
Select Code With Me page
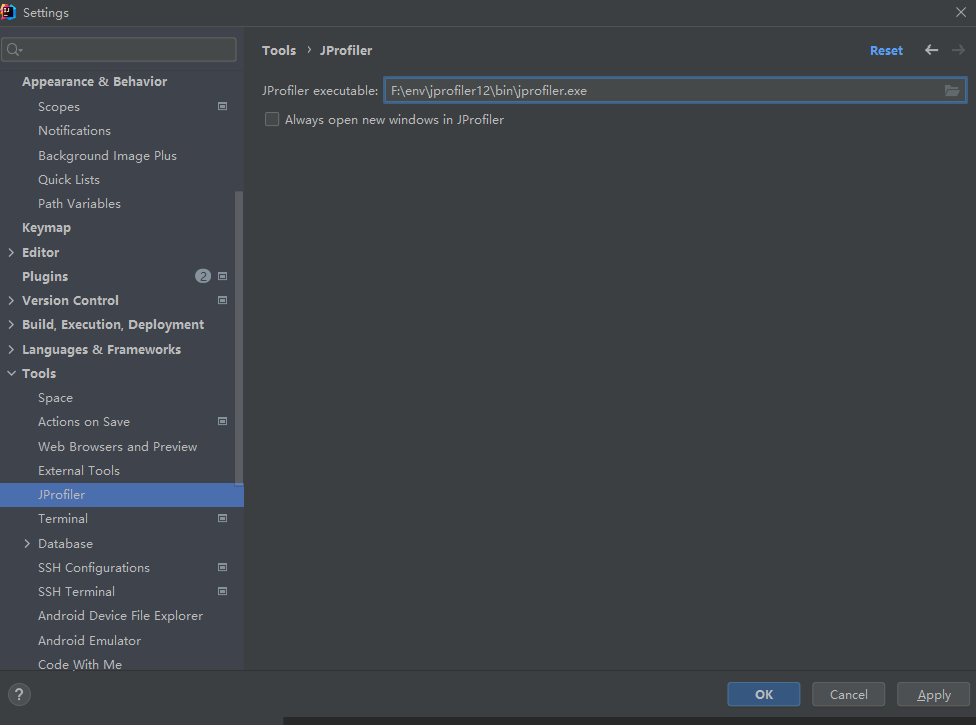(x=80, y=664)
